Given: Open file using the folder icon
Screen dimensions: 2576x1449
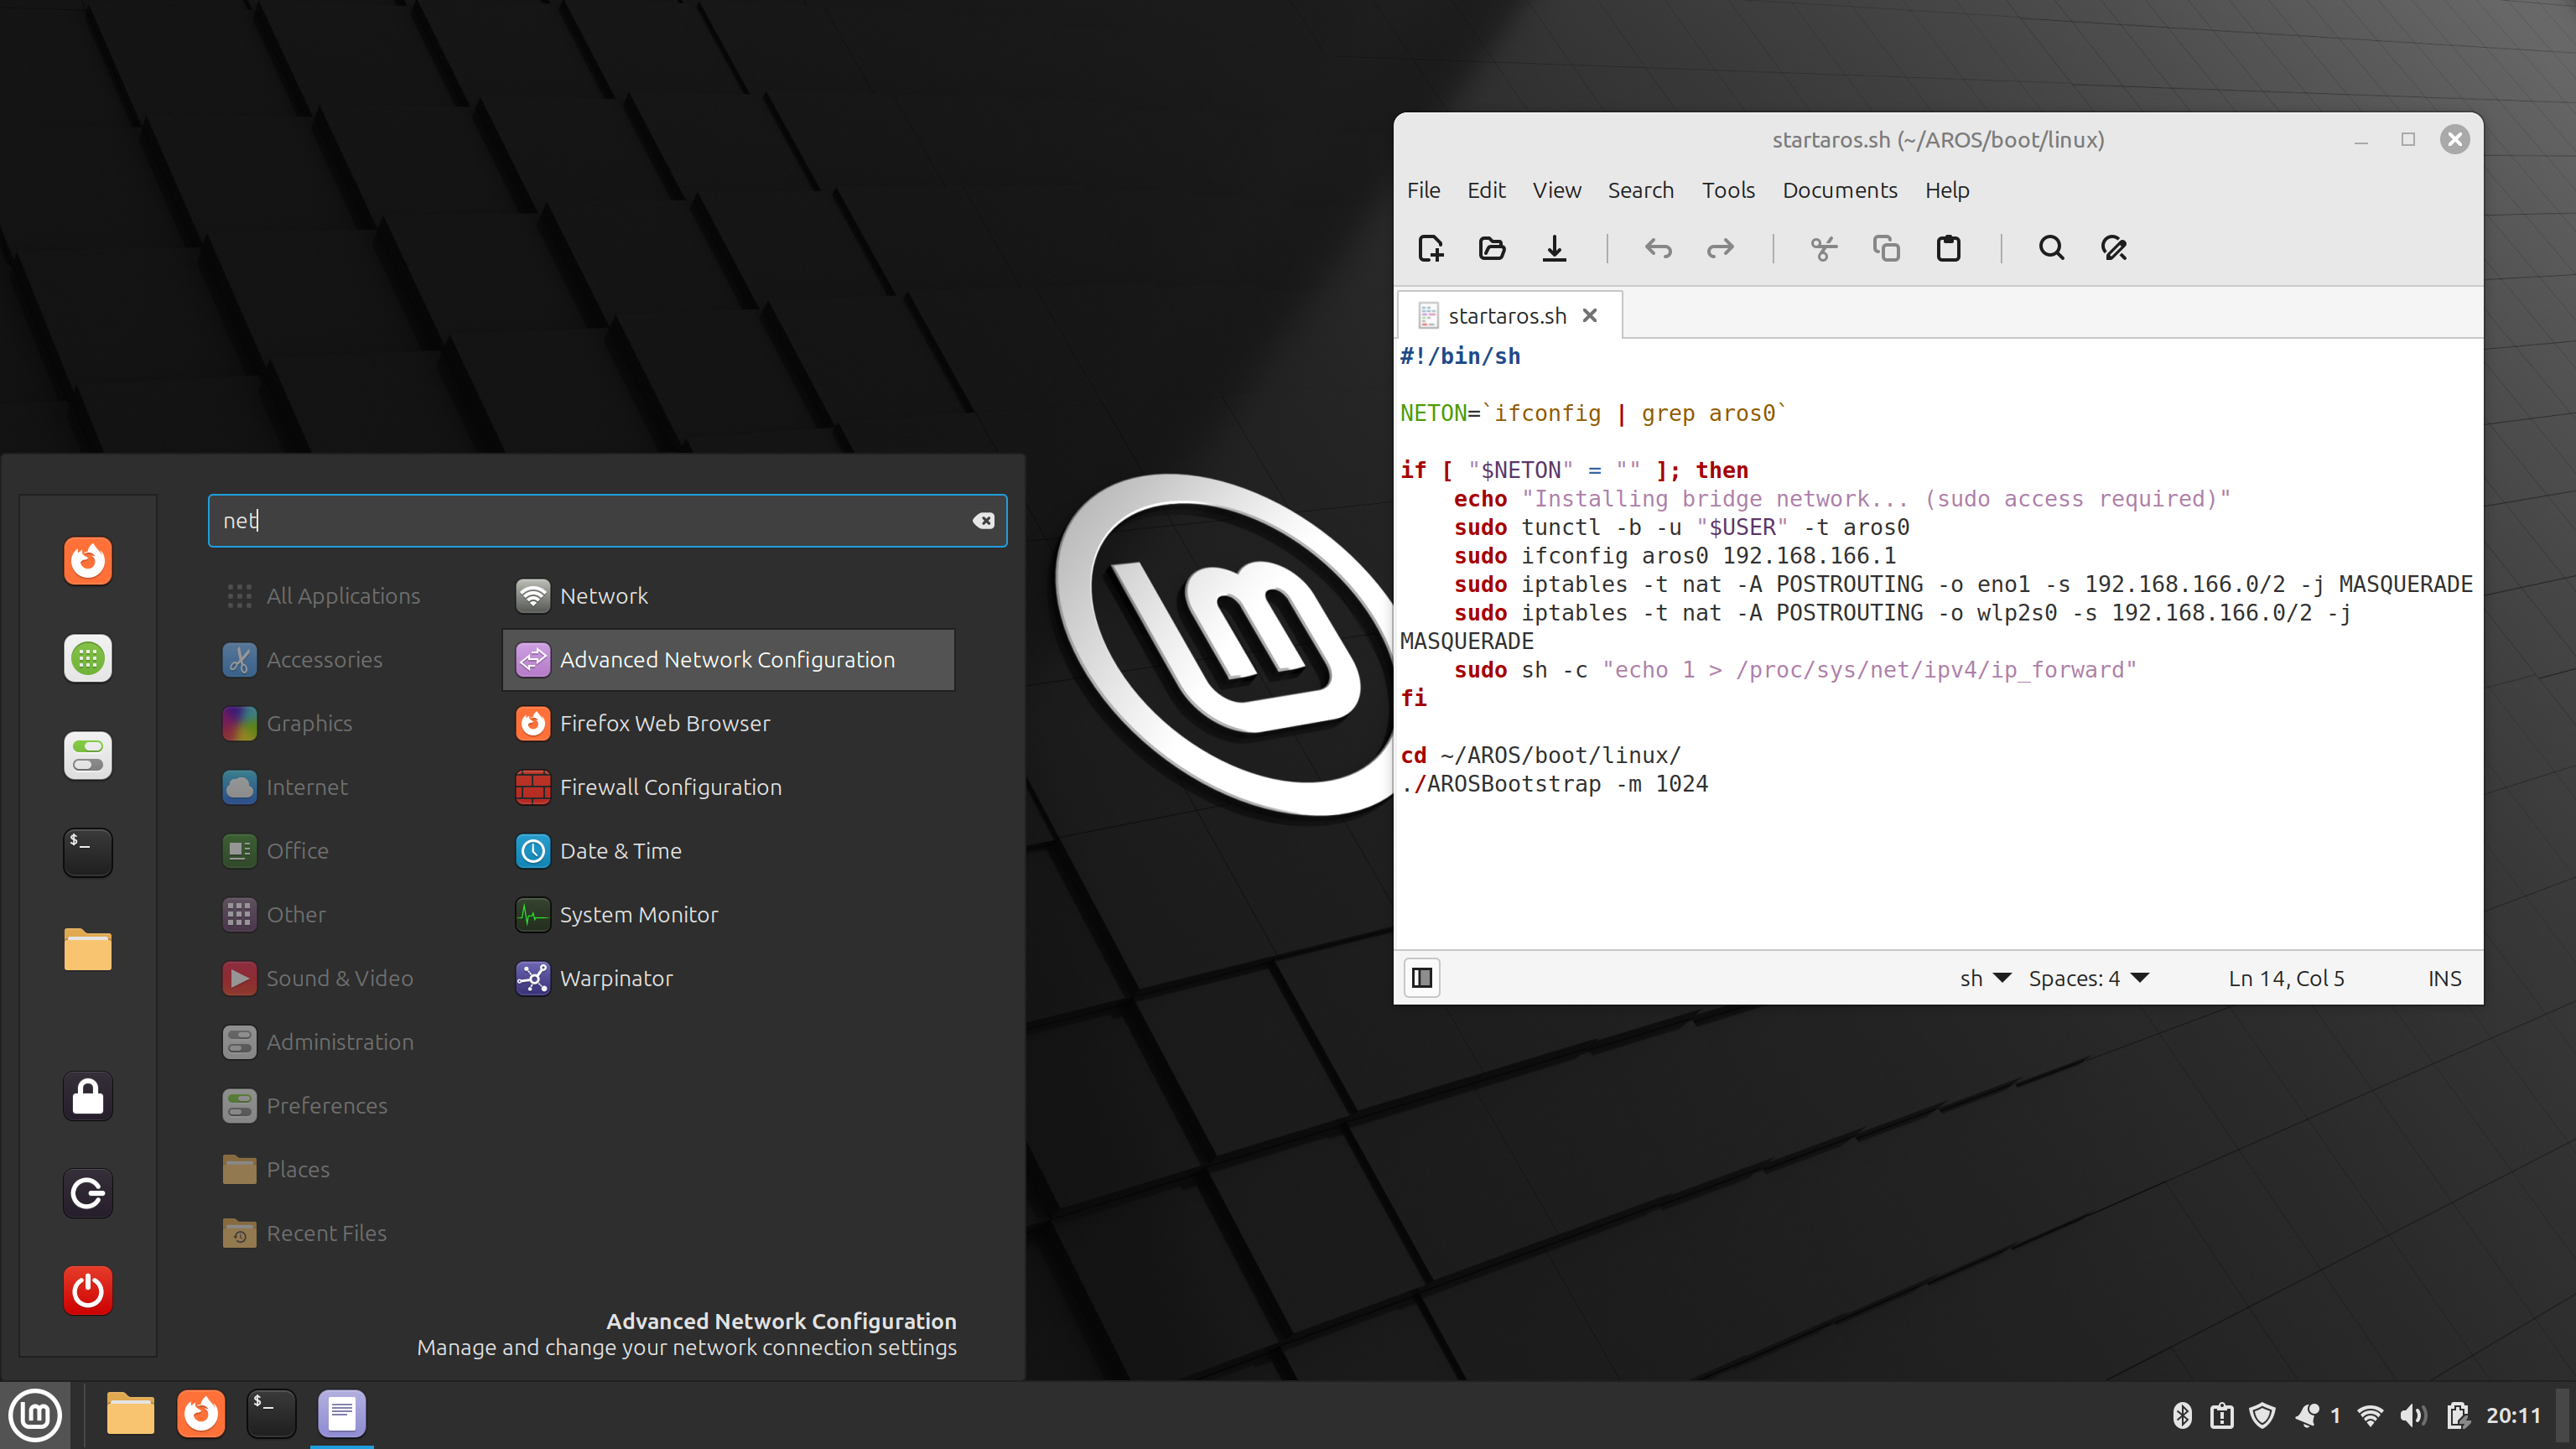Looking at the screenshot, I should (x=1493, y=247).
